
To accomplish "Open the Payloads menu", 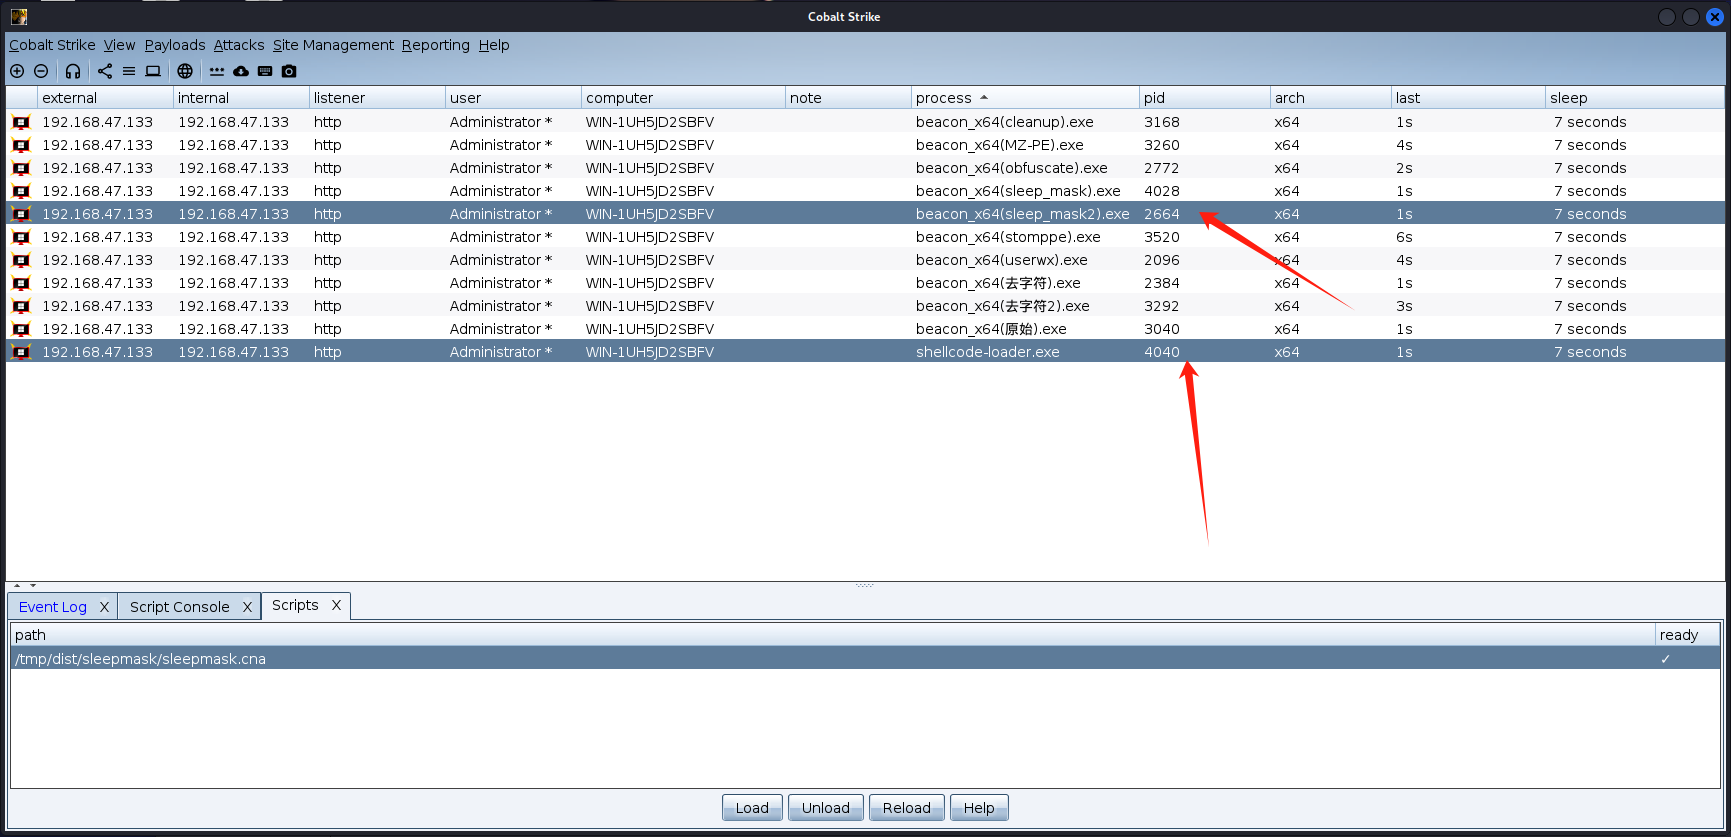I will [174, 45].
